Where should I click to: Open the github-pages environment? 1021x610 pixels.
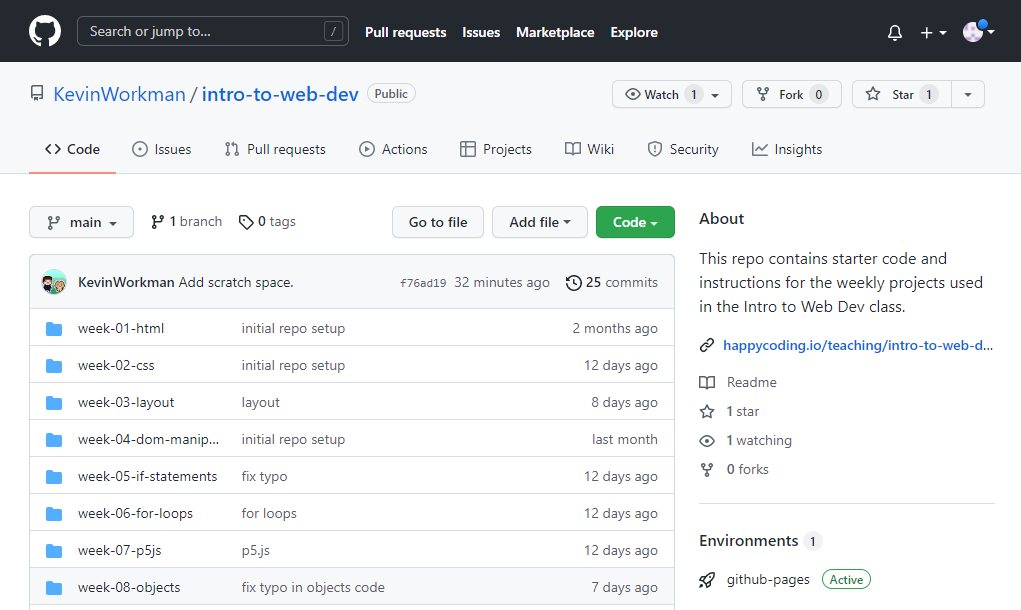coord(768,579)
